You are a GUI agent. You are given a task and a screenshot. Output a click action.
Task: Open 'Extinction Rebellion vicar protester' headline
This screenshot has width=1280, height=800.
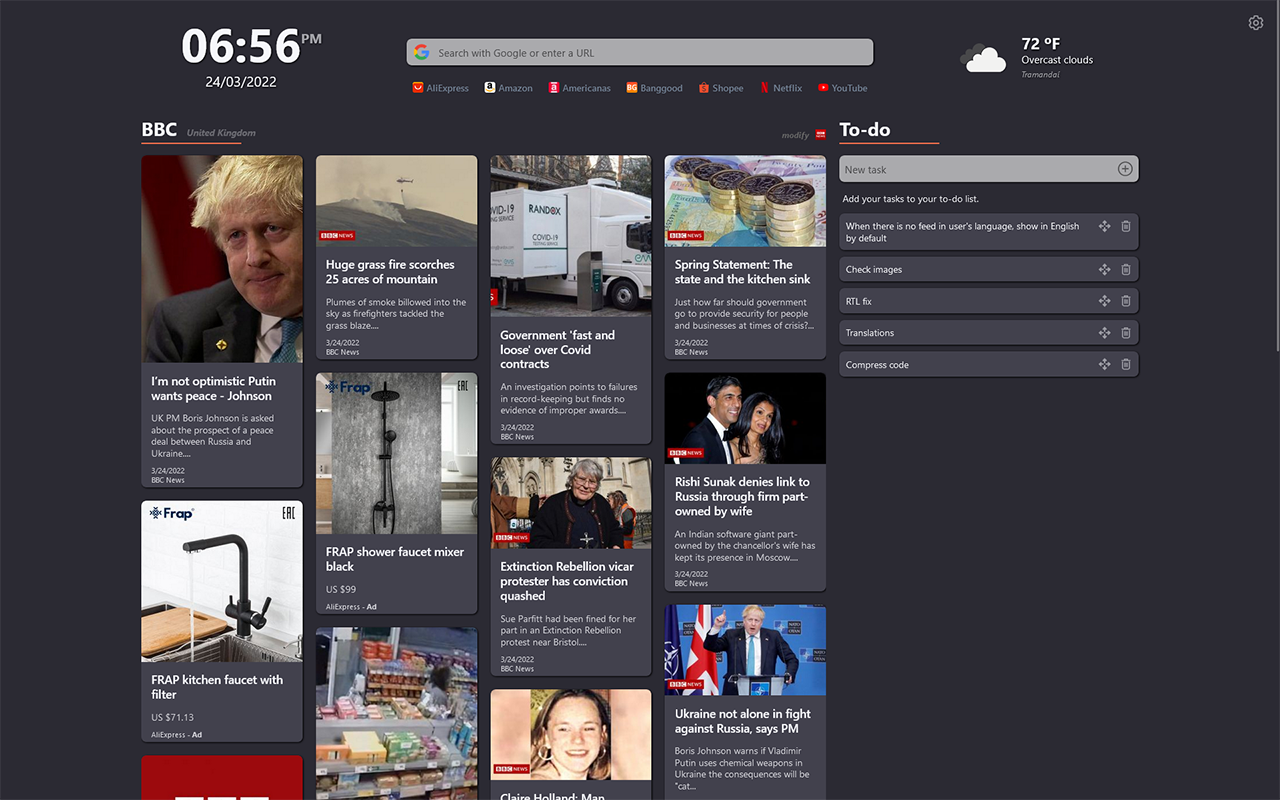coord(567,581)
